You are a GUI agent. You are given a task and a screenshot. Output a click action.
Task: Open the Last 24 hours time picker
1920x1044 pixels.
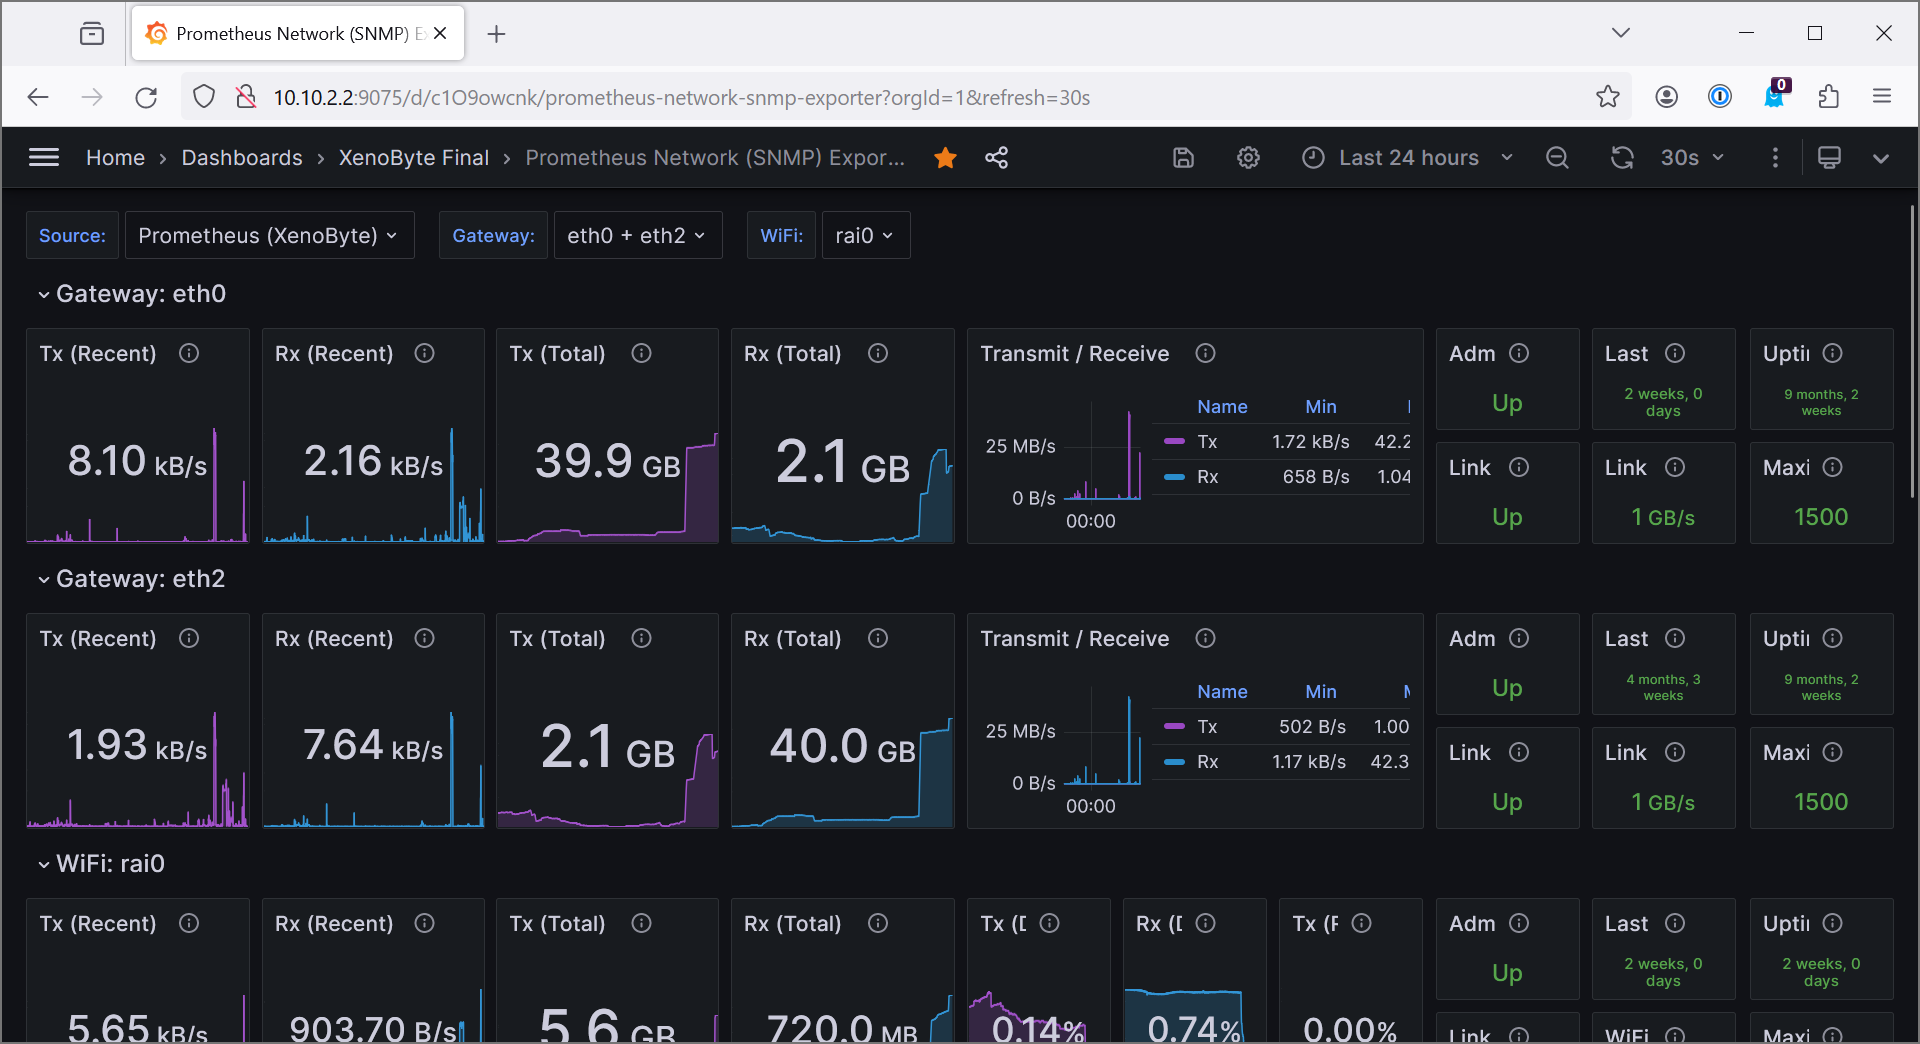coord(1407,157)
